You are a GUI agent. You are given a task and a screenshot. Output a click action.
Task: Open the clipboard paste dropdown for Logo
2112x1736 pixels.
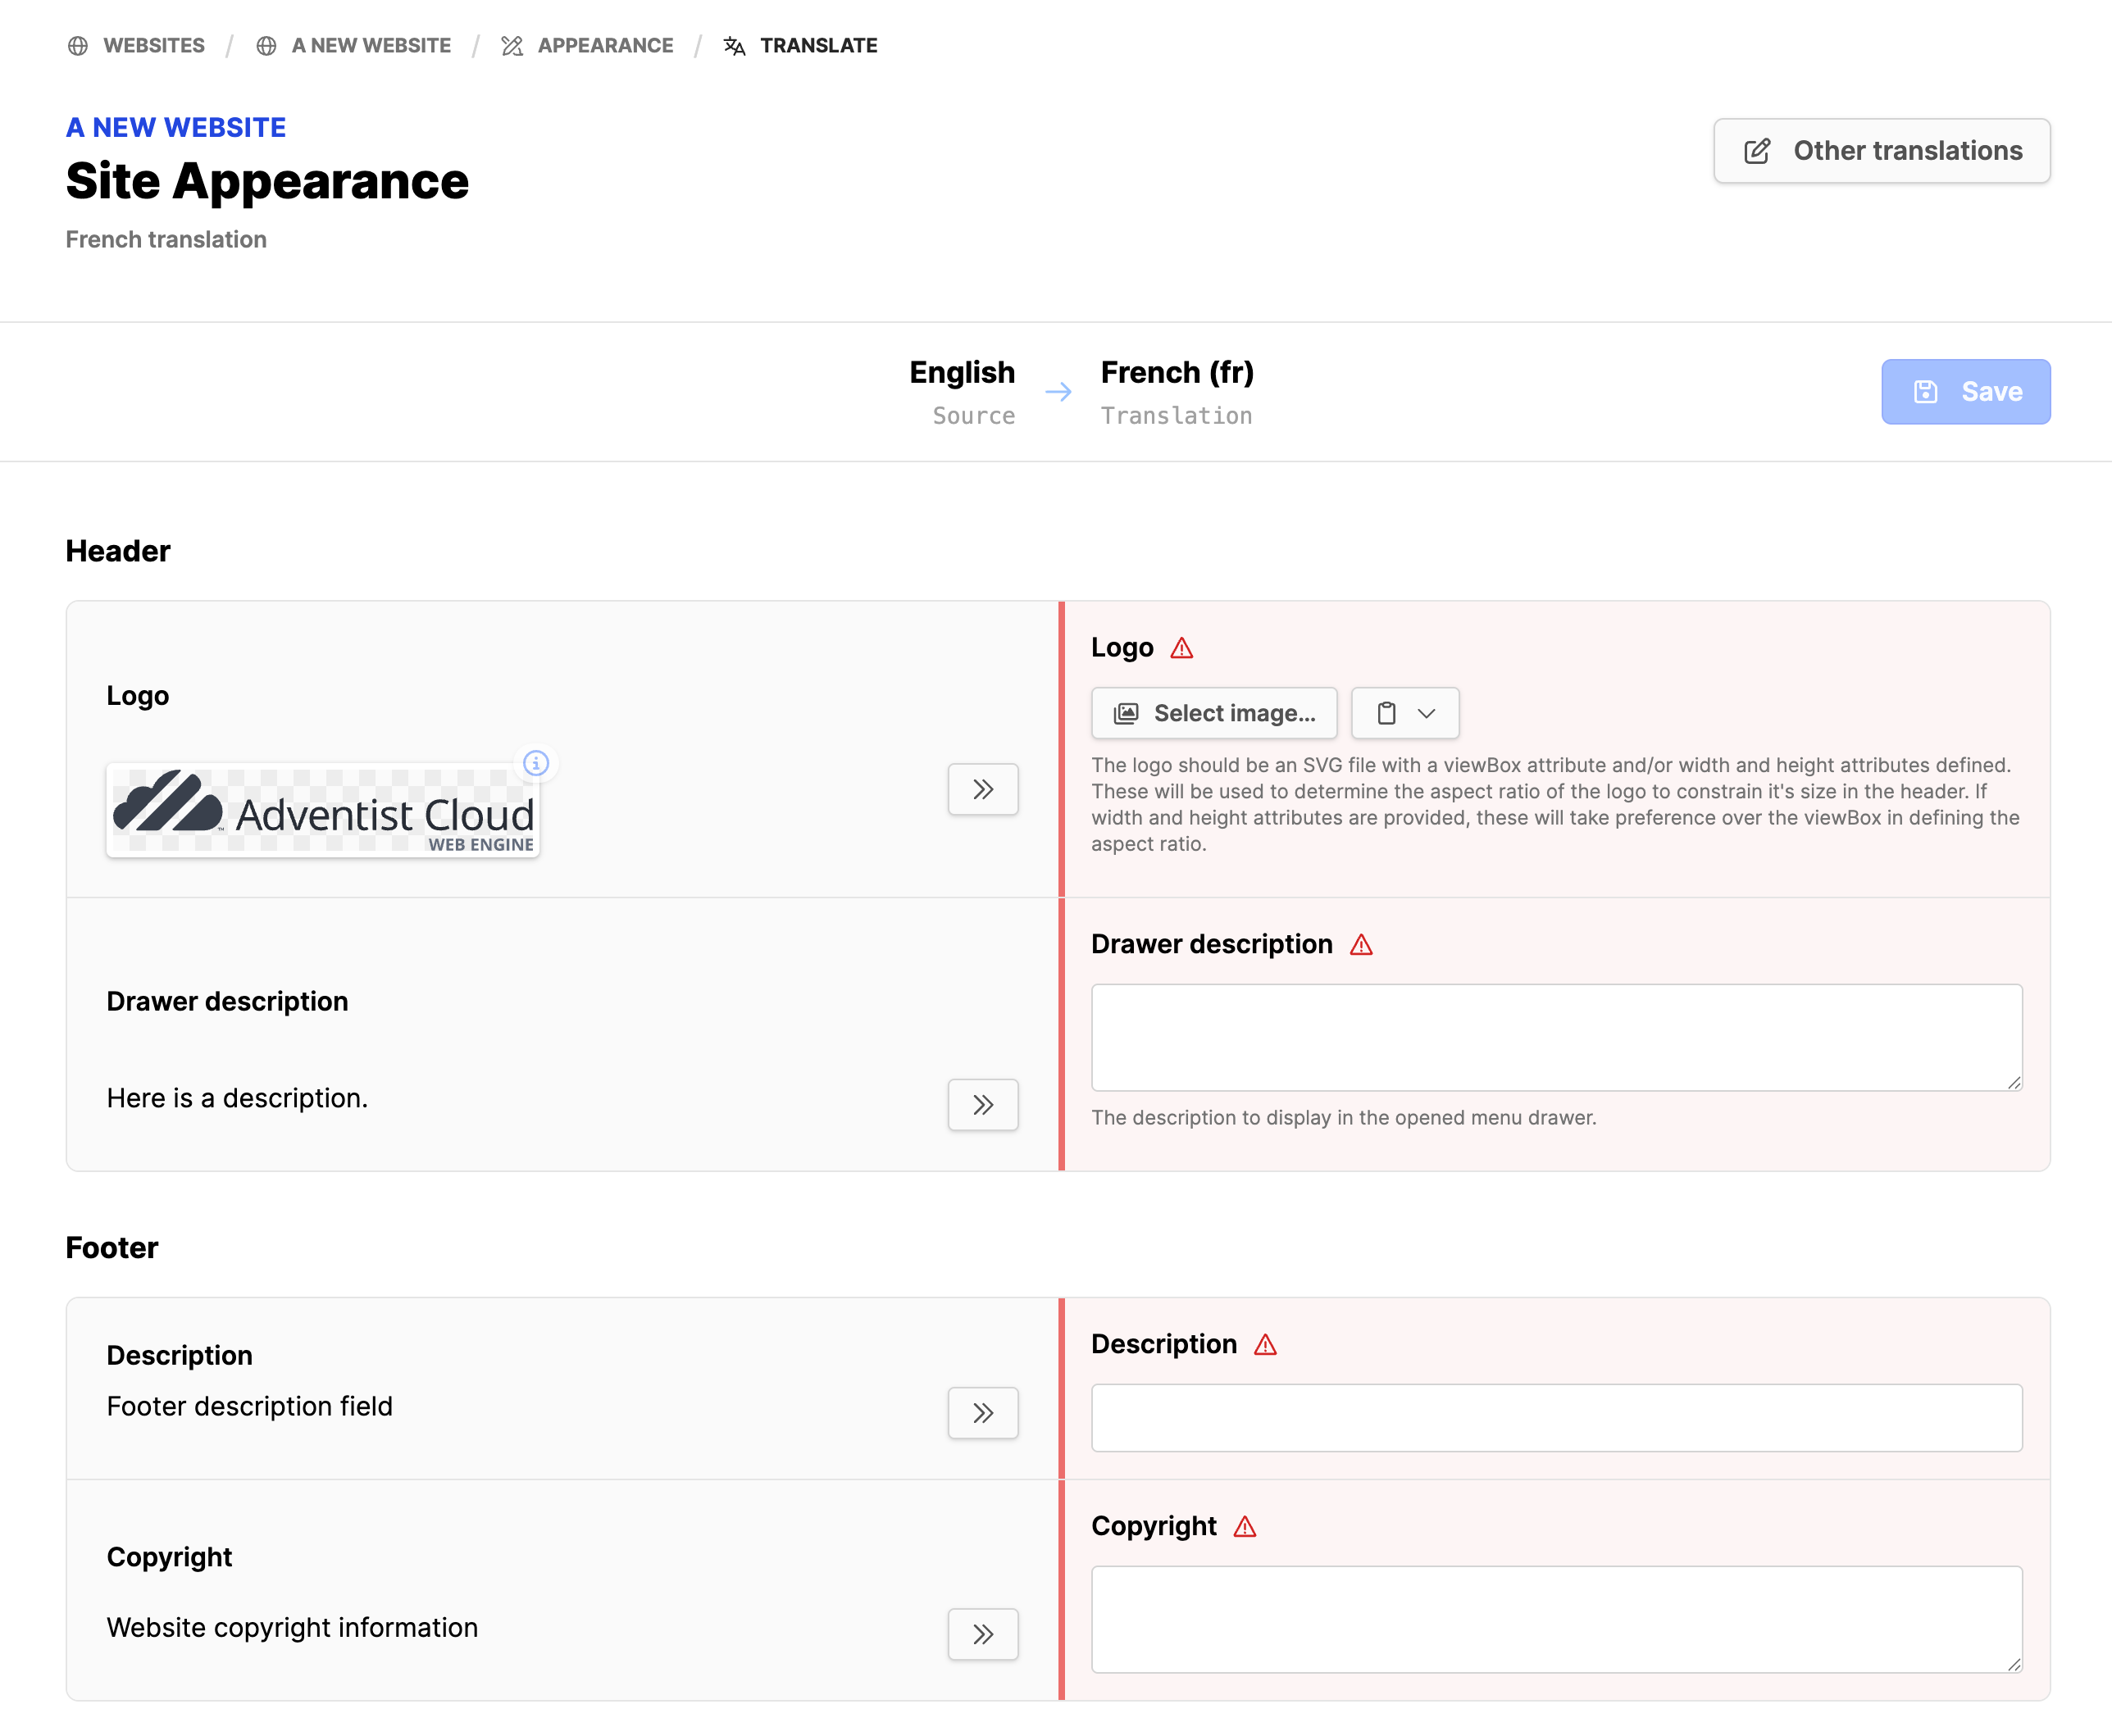tap(1404, 713)
